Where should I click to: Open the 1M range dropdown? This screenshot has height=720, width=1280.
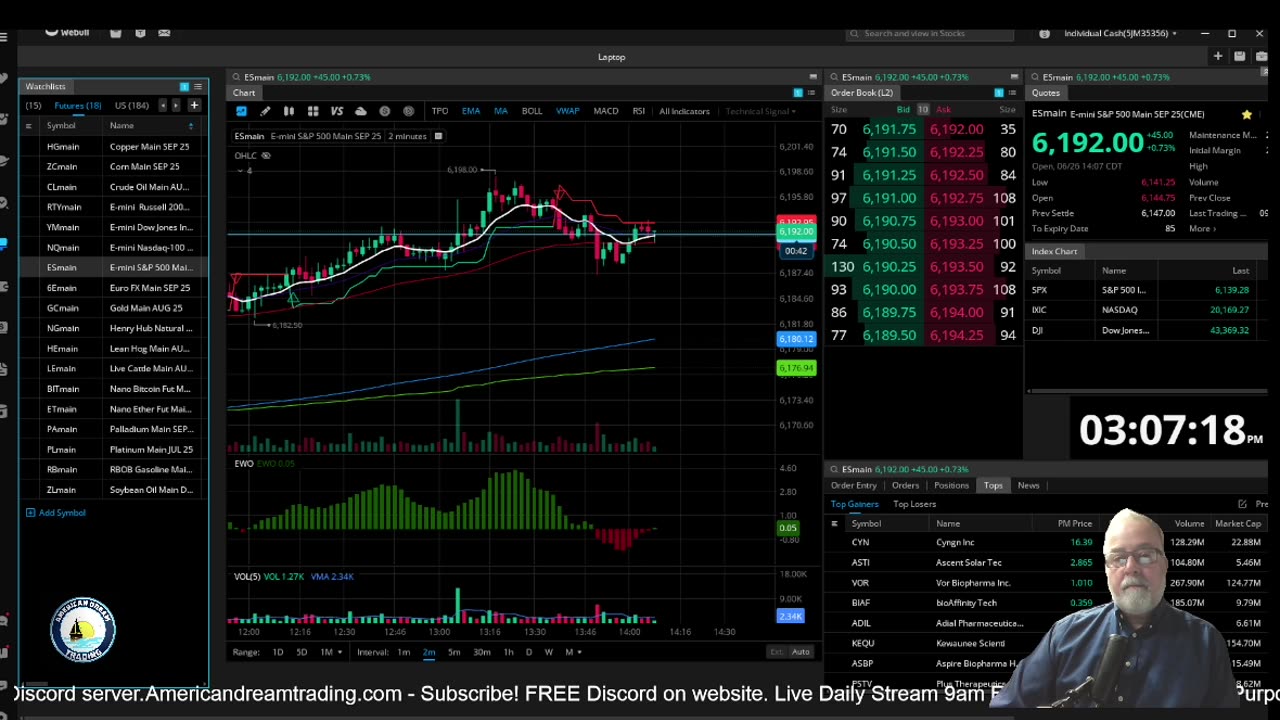point(330,652)
